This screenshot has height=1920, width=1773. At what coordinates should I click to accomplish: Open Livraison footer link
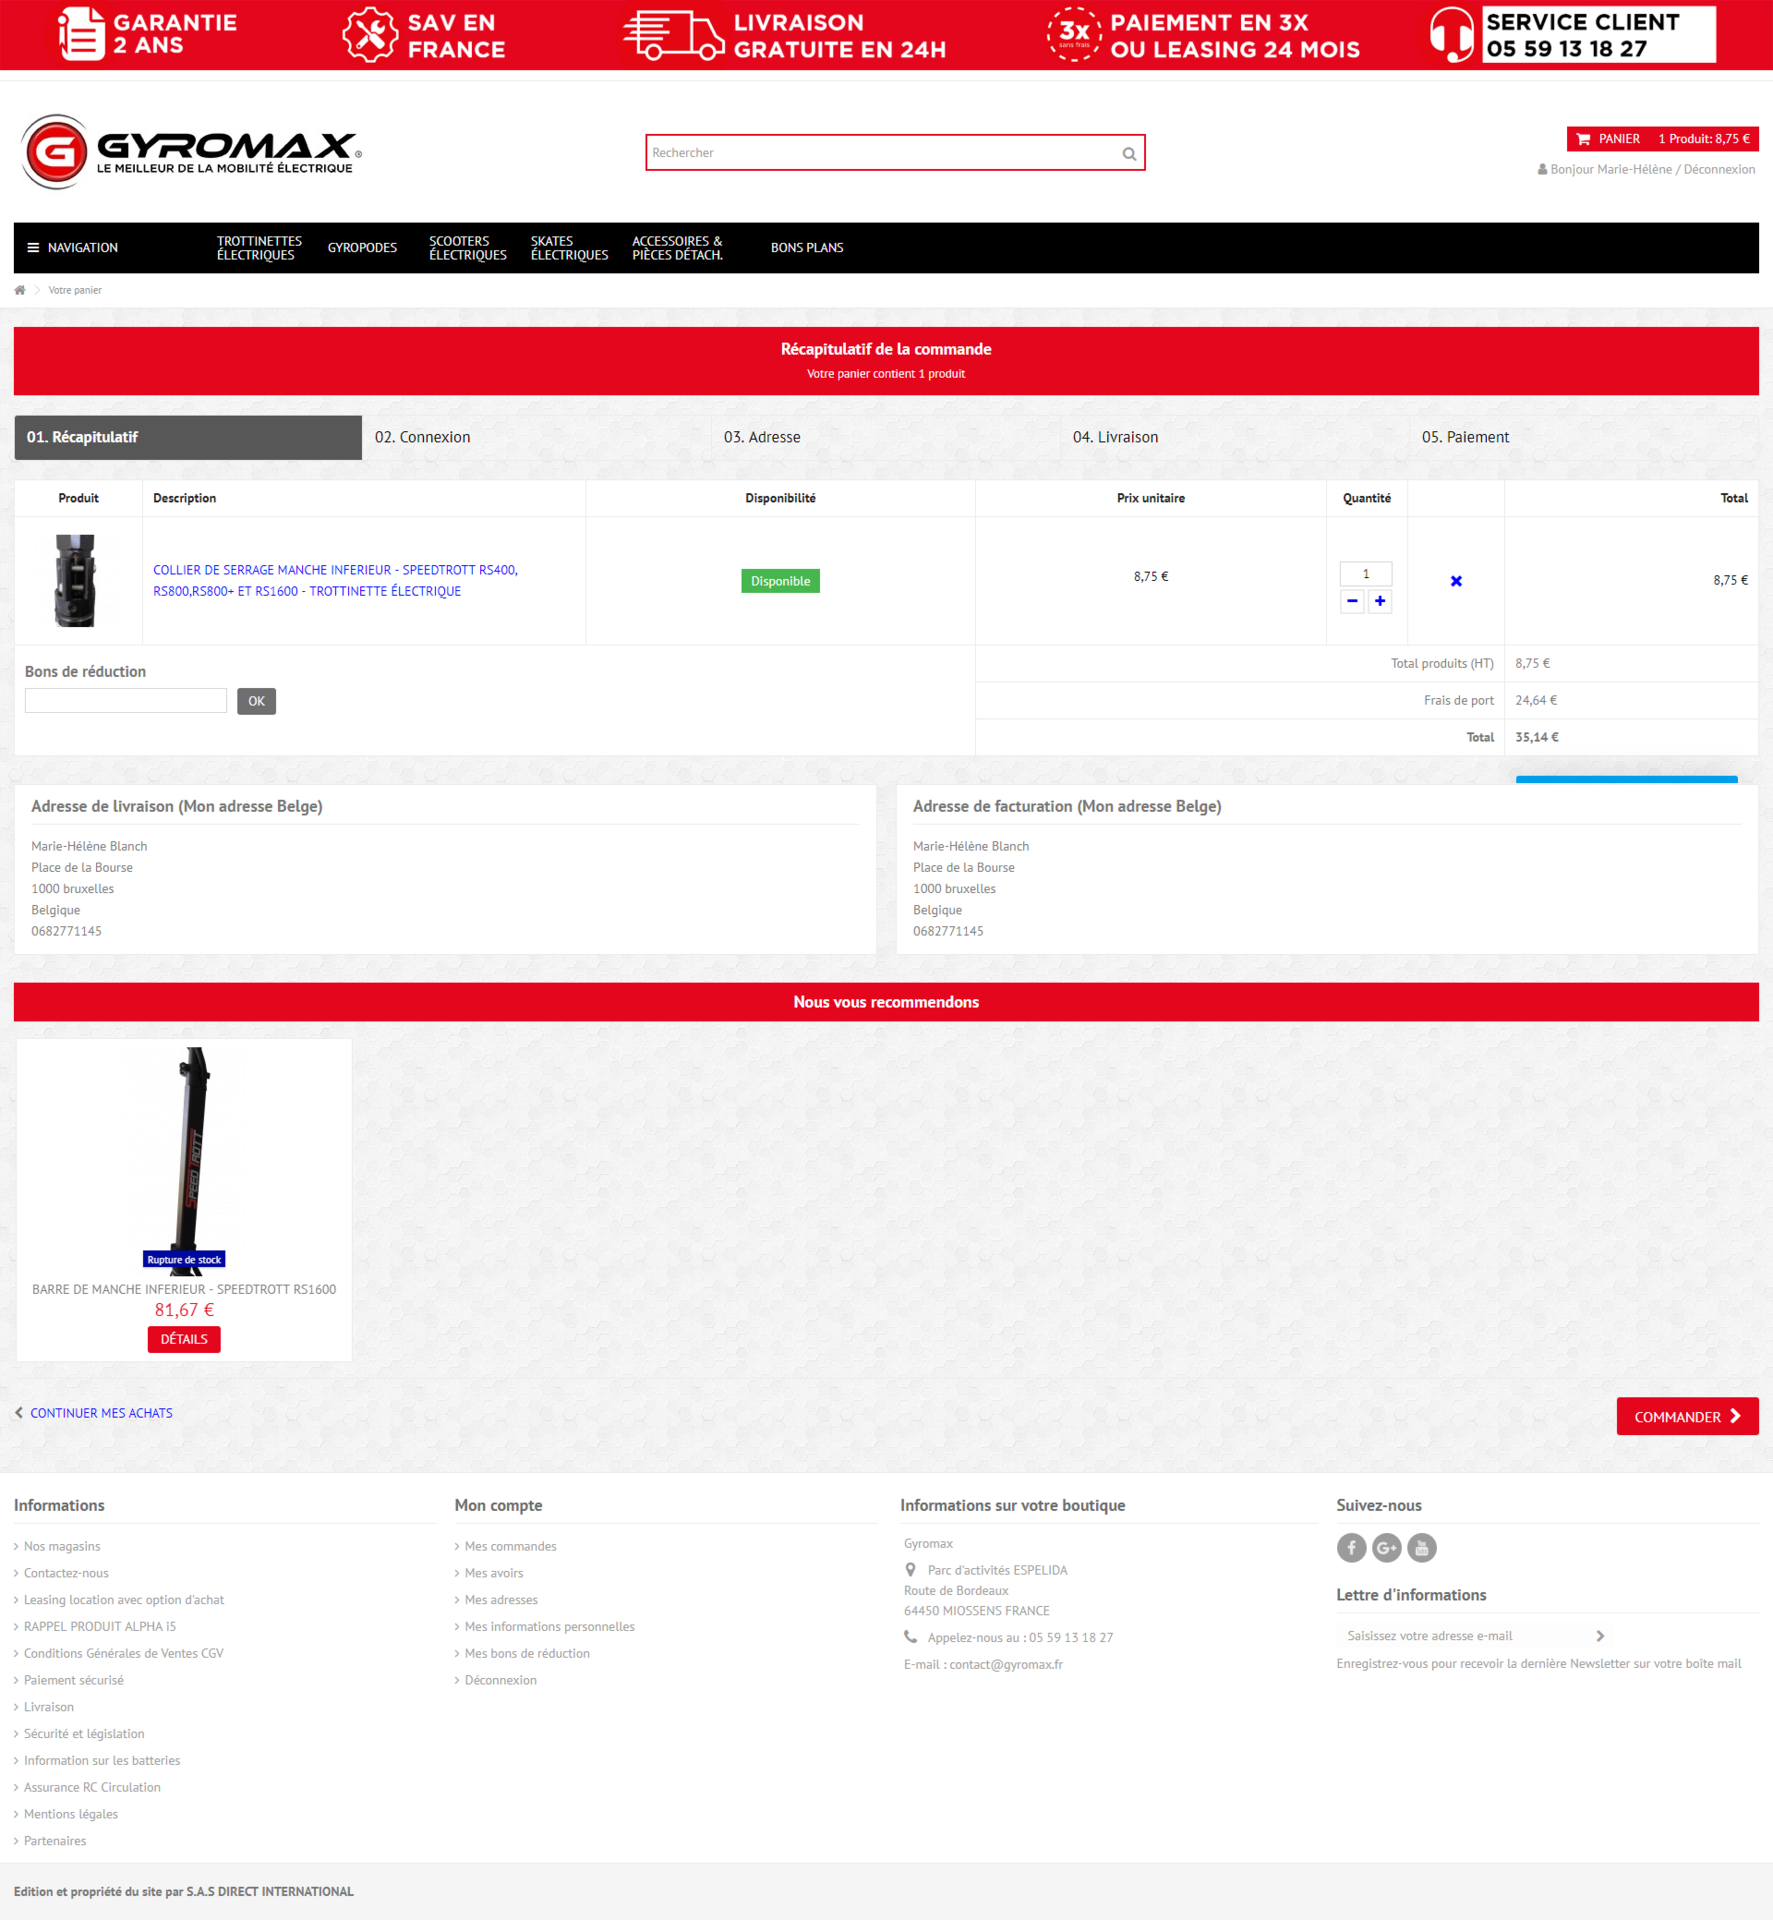49,1707
